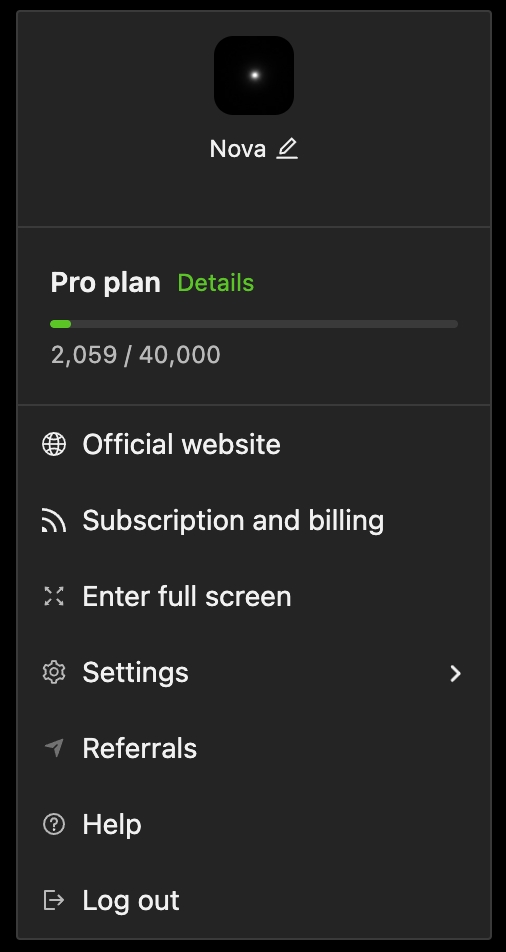
Task: Open Subscription and billing menu entry
Action: click(x=254, y=520)
